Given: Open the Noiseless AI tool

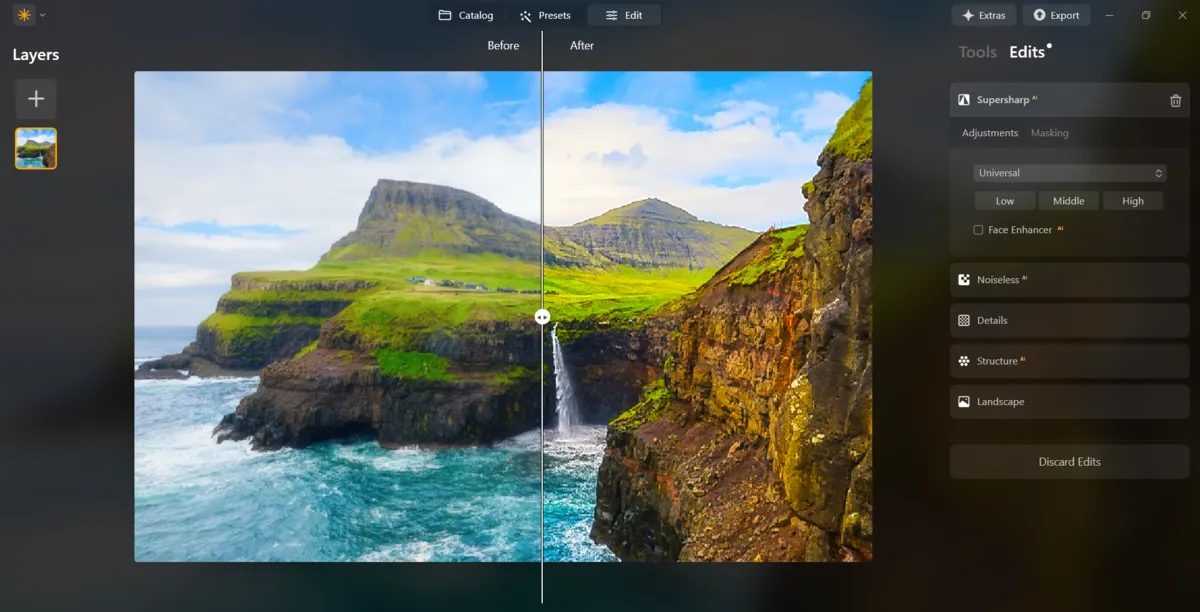Looking at the screenshot, I should [1068, 279].
